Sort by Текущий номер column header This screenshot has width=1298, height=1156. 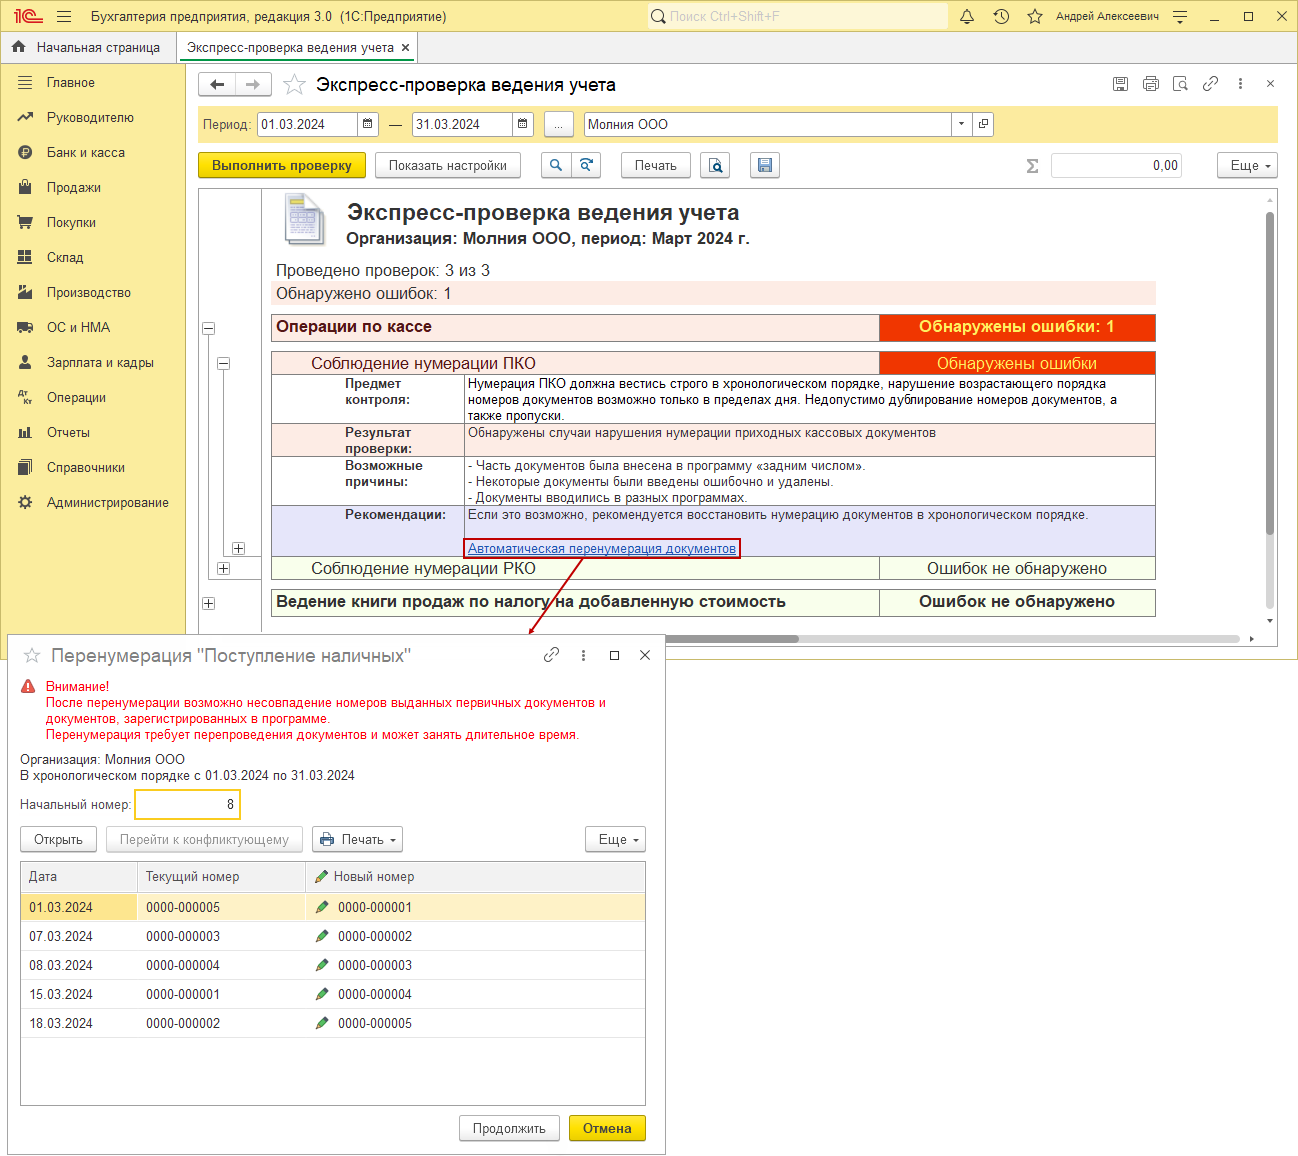[x=221, y=876]
